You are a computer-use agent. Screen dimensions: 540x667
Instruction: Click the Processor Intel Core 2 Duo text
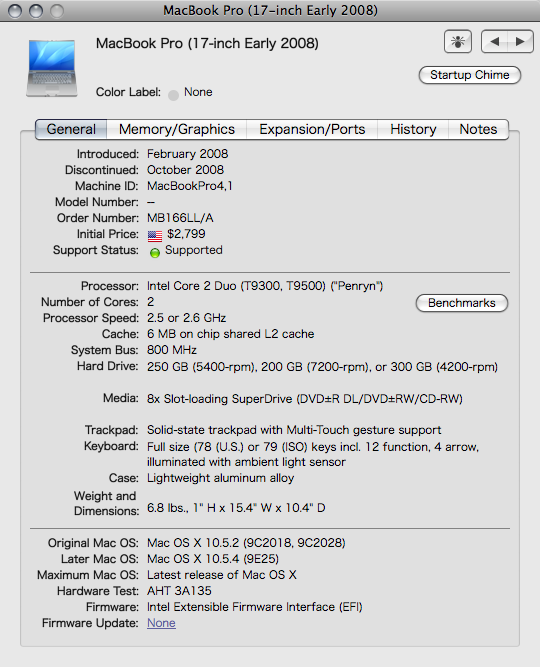coord(265,286)
